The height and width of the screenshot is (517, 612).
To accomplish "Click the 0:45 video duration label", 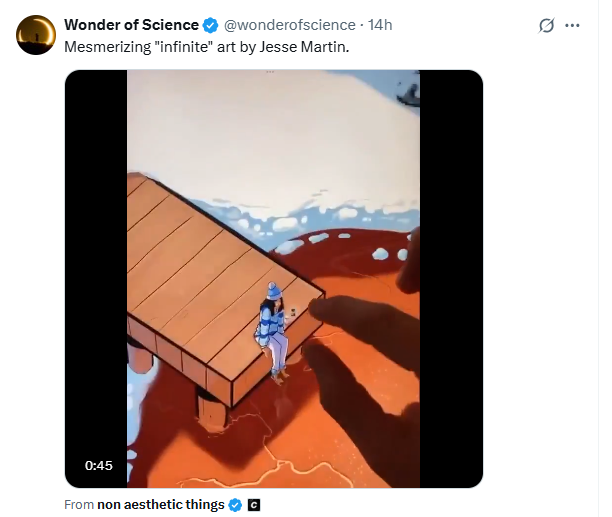I will point(99,465).
